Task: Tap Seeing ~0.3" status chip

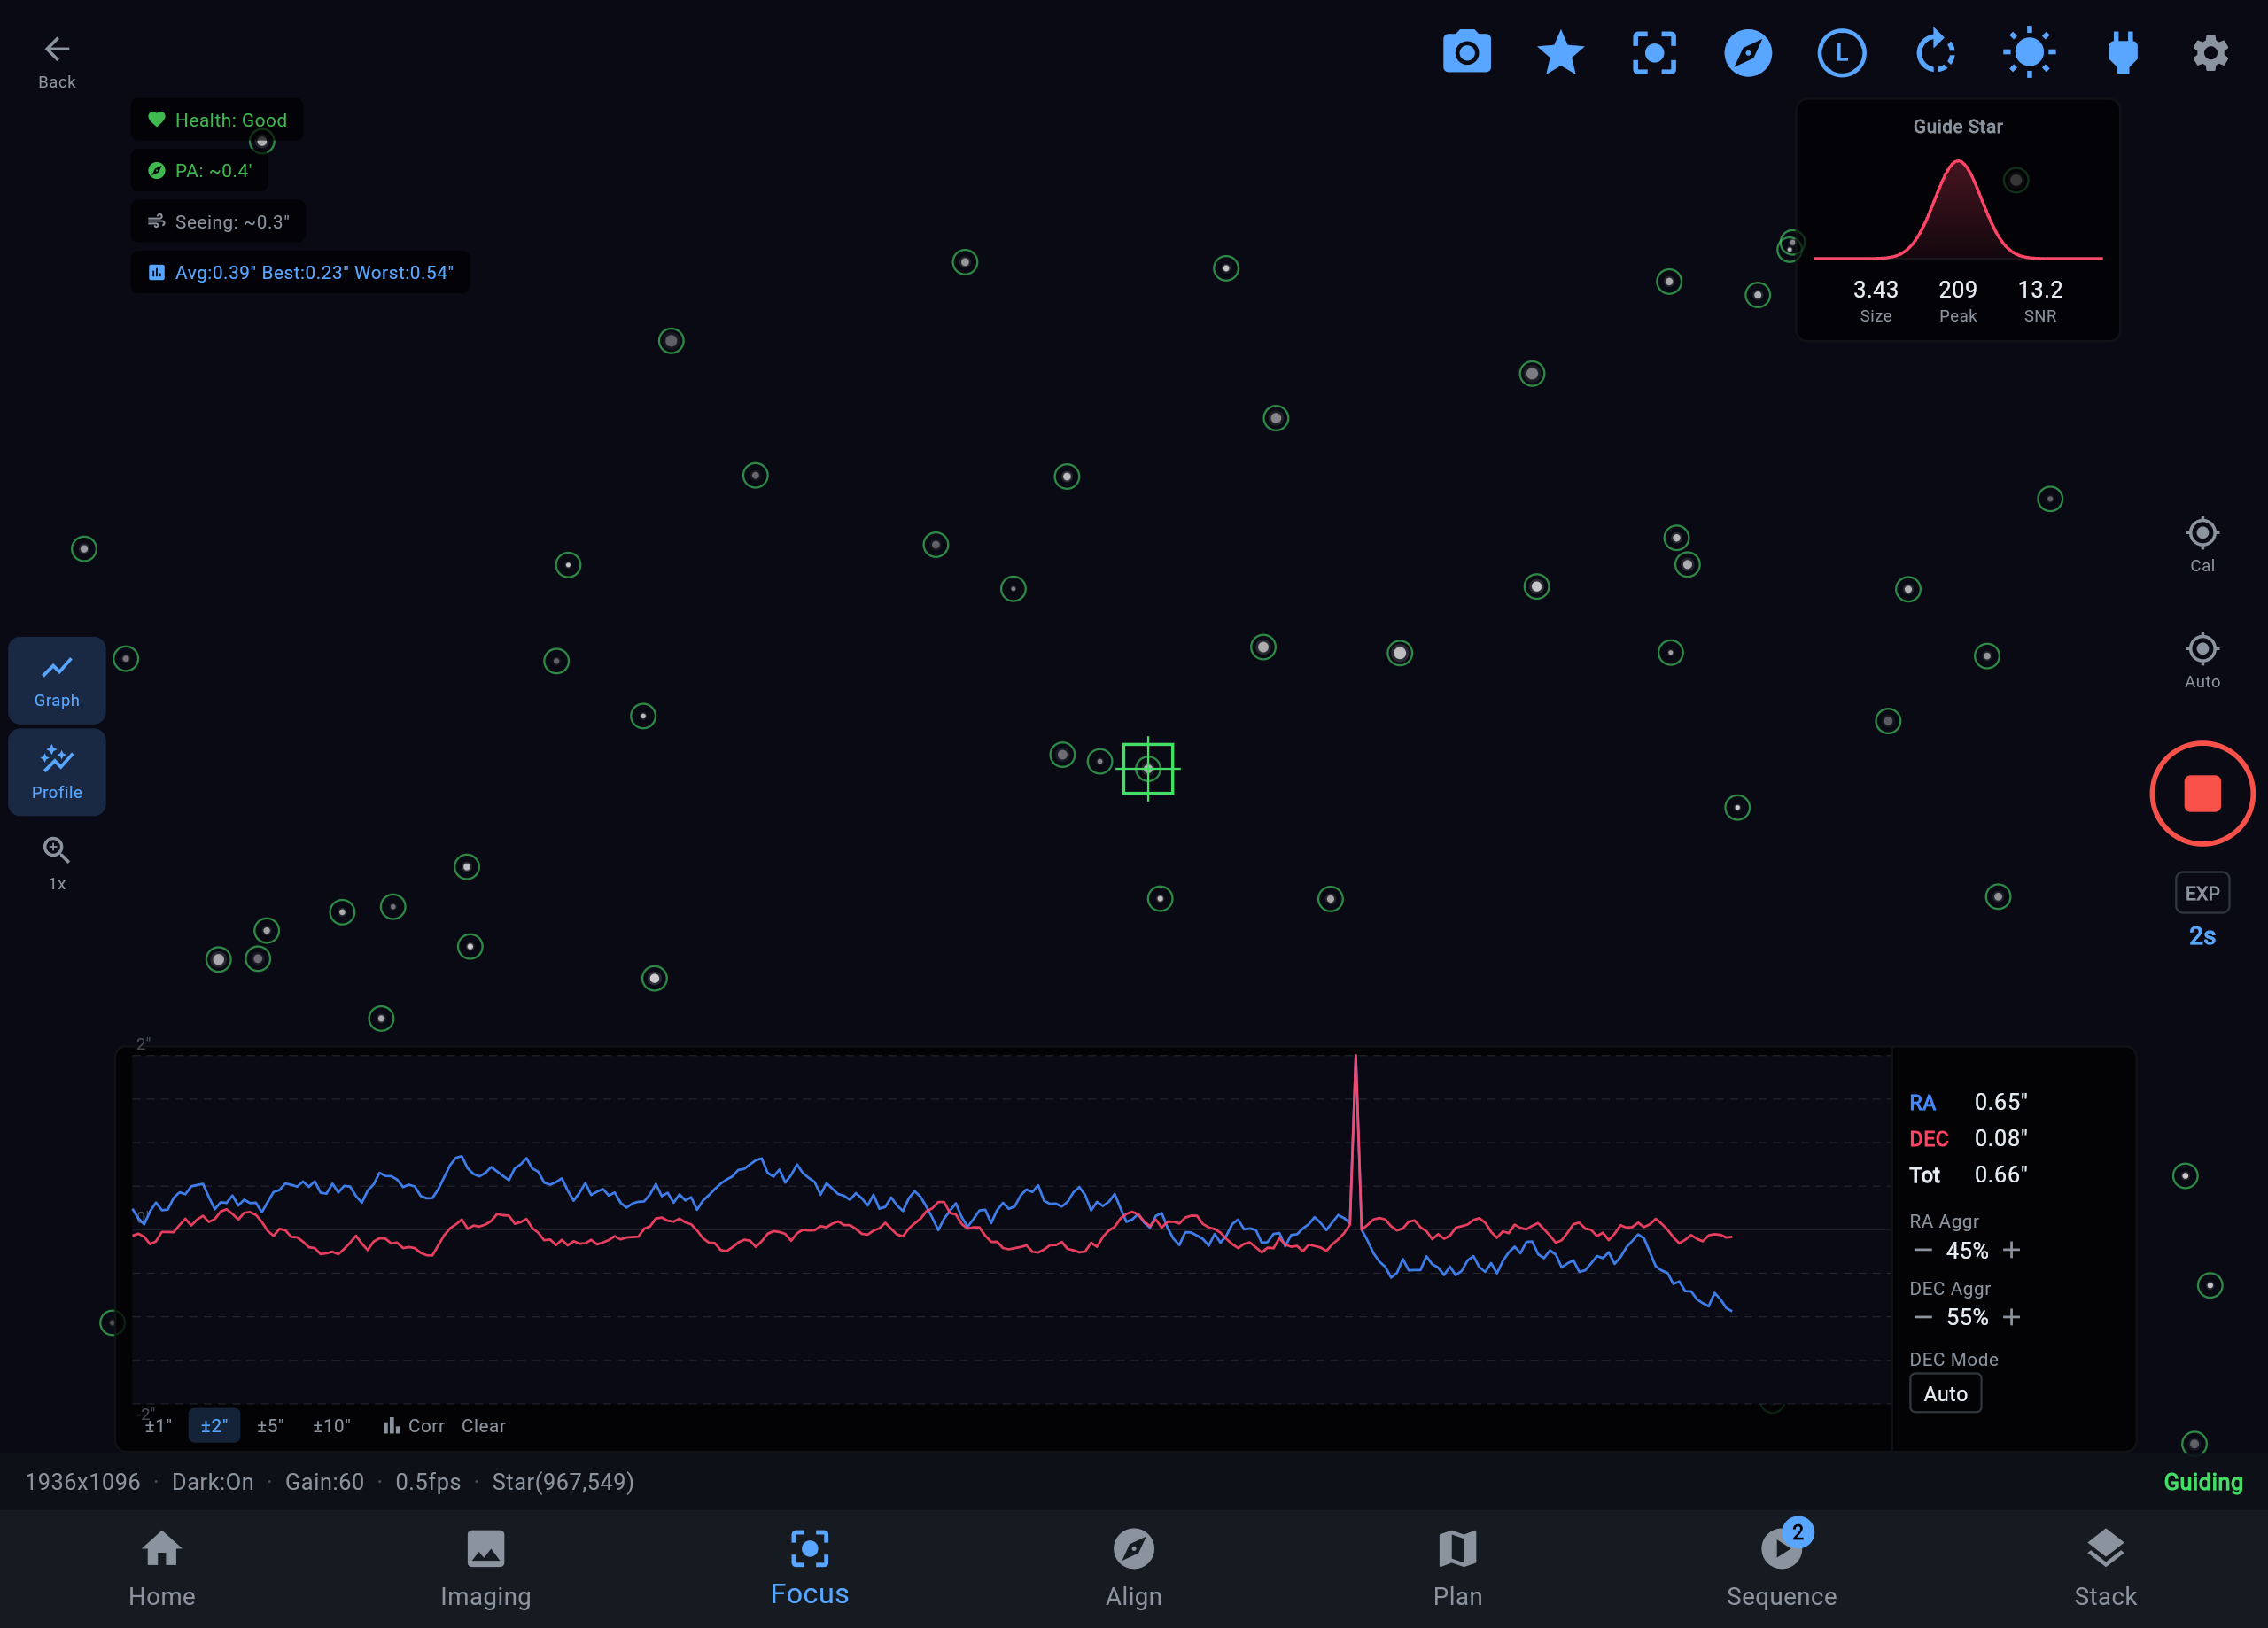Action: (x=218, y=221)
